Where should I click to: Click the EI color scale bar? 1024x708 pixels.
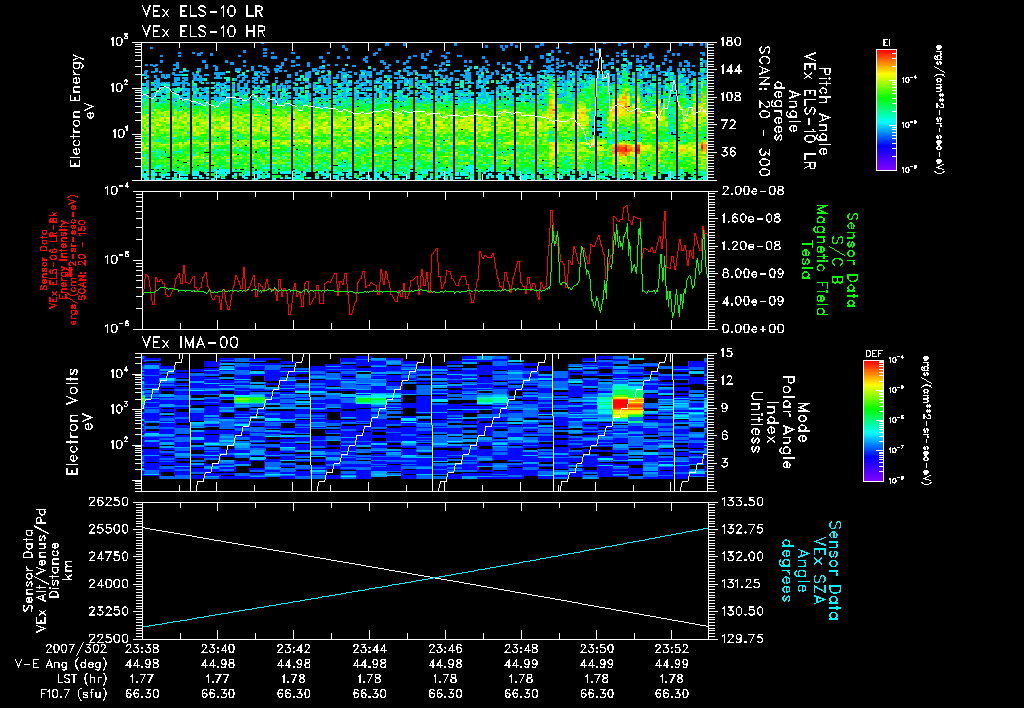pyautogui.click(x=886, y=109)
